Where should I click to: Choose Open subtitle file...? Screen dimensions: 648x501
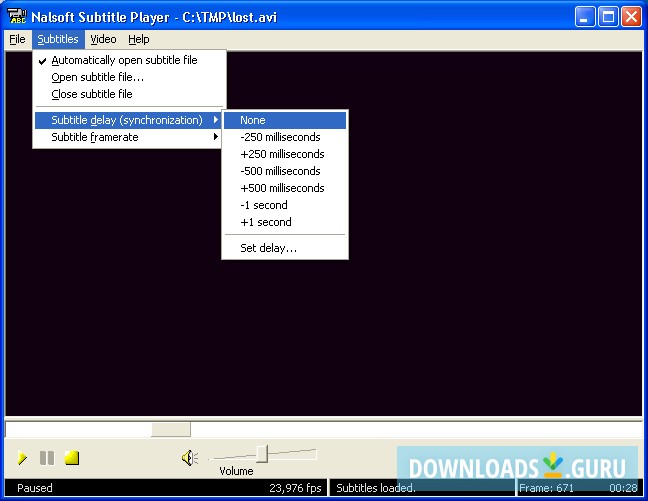click(x=129, y=77)
